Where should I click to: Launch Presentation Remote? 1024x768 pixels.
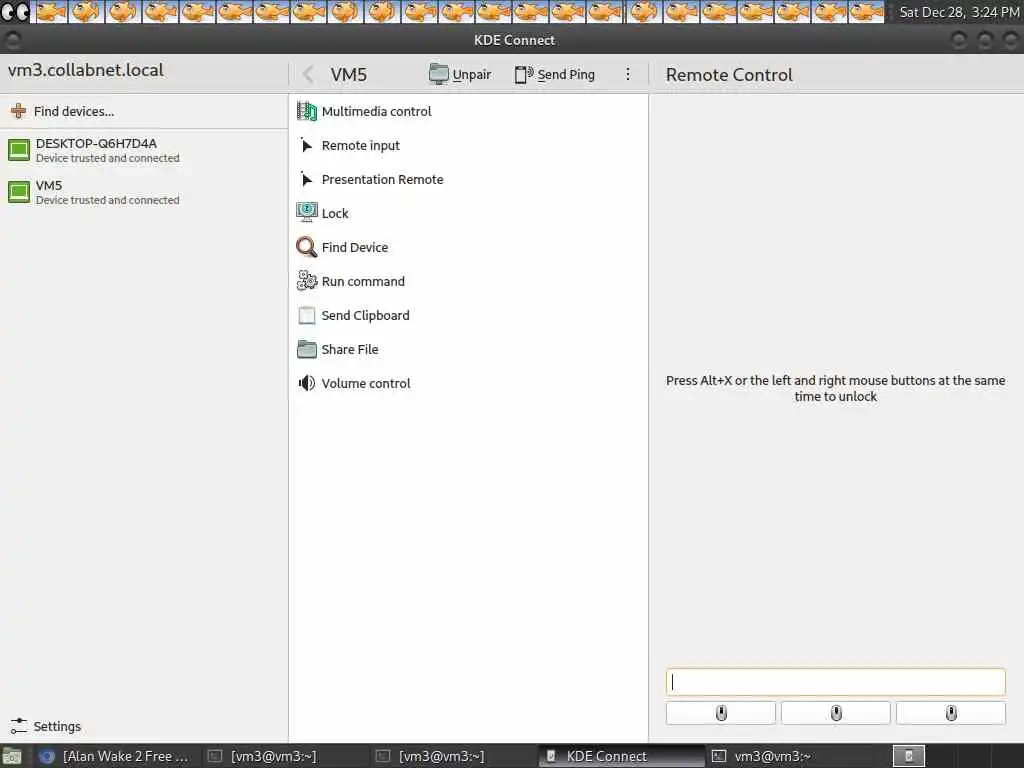pyautogui.click(x=468, y=180)
